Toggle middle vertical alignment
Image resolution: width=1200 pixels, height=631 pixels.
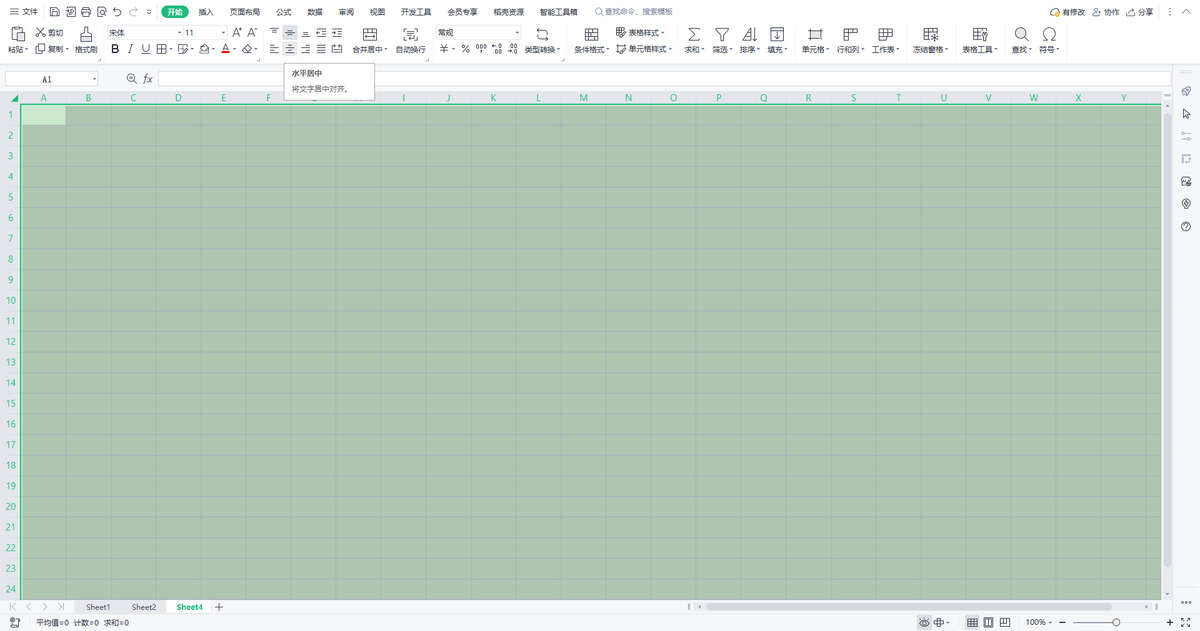[290, 33]
